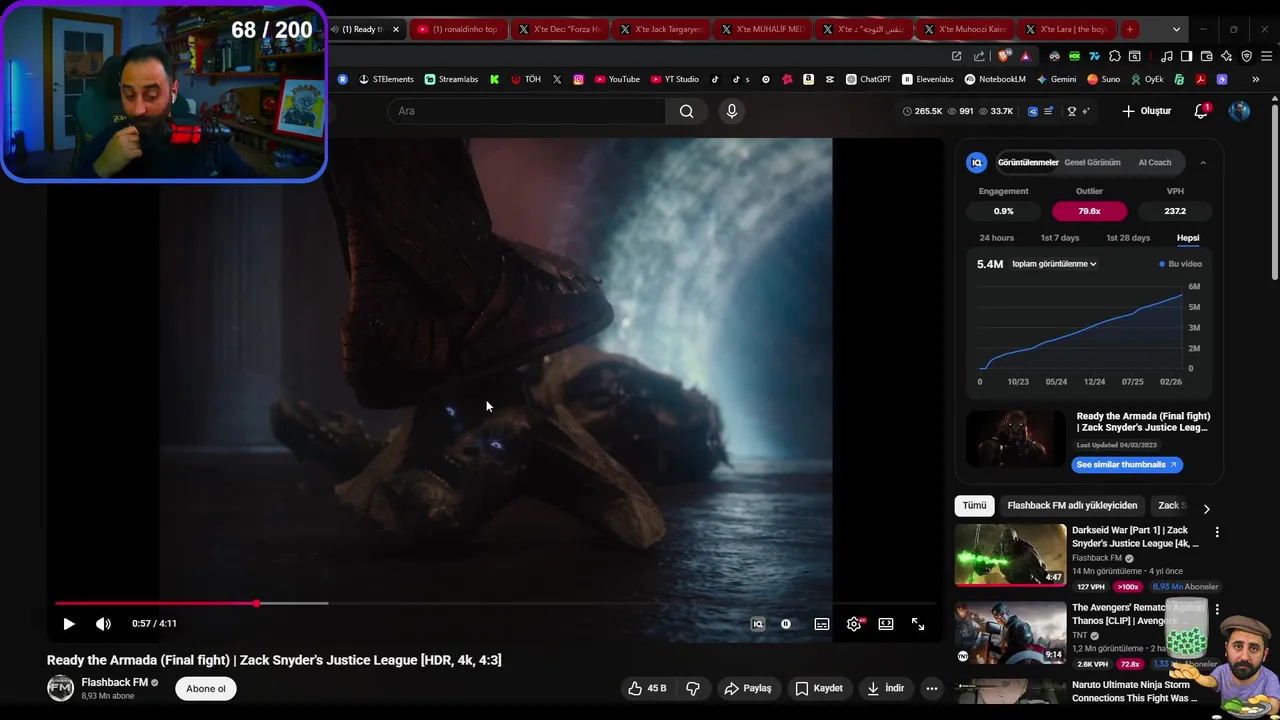
Task: Submit search with magnifier button
Action: coord(687,111)
